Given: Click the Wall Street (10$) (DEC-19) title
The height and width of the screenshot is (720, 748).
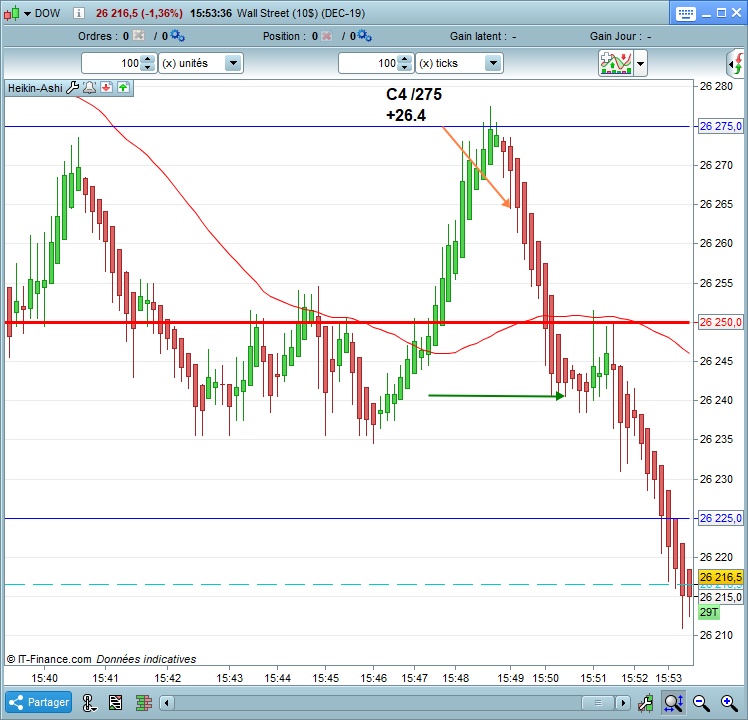Looking at the screenshot, I should point(301,13).
